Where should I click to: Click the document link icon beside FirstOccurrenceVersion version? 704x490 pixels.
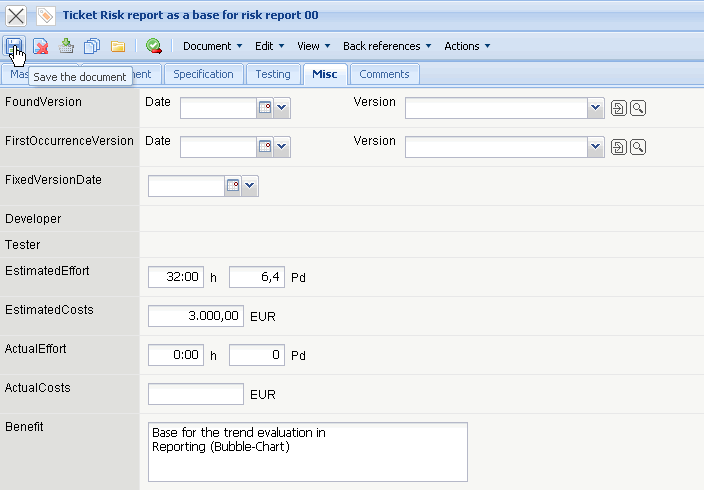tap(618, 147)
